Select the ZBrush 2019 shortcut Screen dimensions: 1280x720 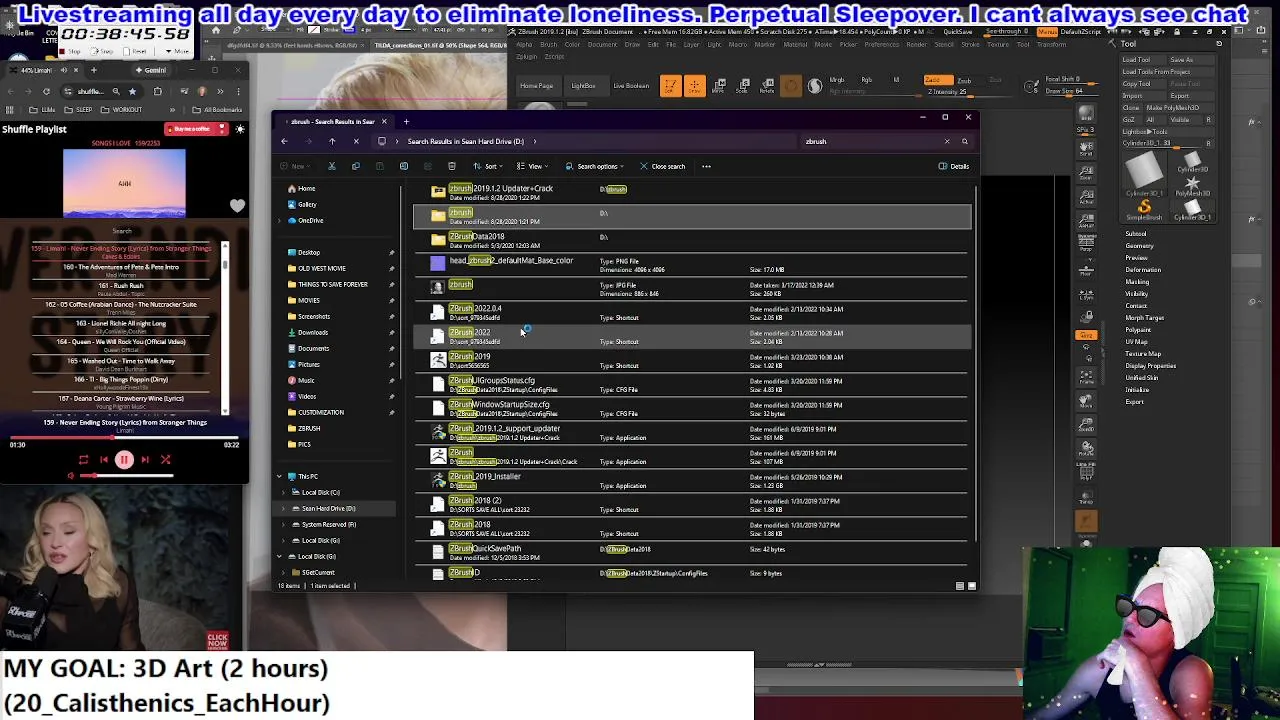coord(691,360)
